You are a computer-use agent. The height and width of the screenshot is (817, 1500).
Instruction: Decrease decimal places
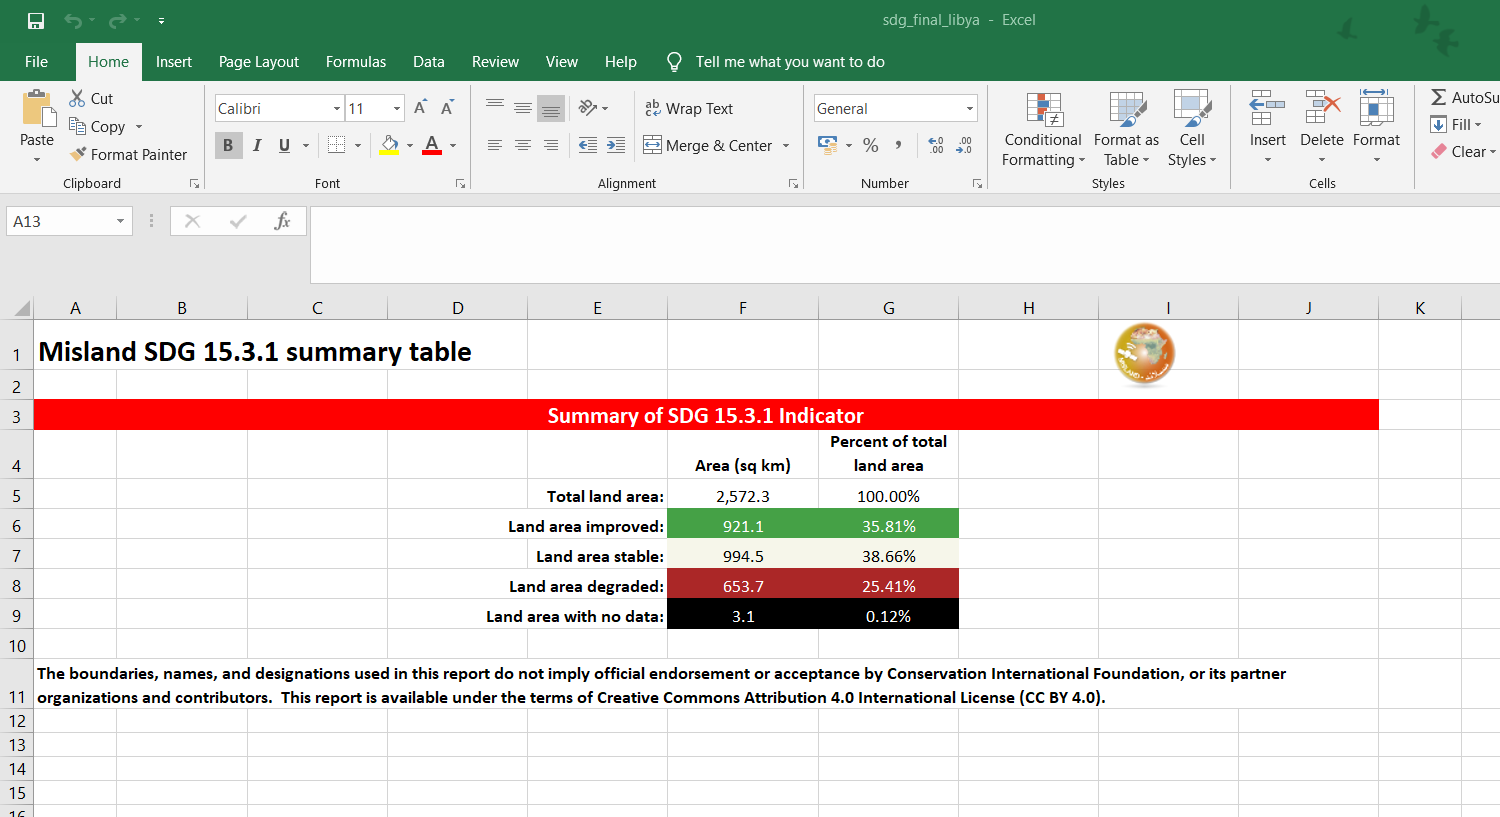964,145
